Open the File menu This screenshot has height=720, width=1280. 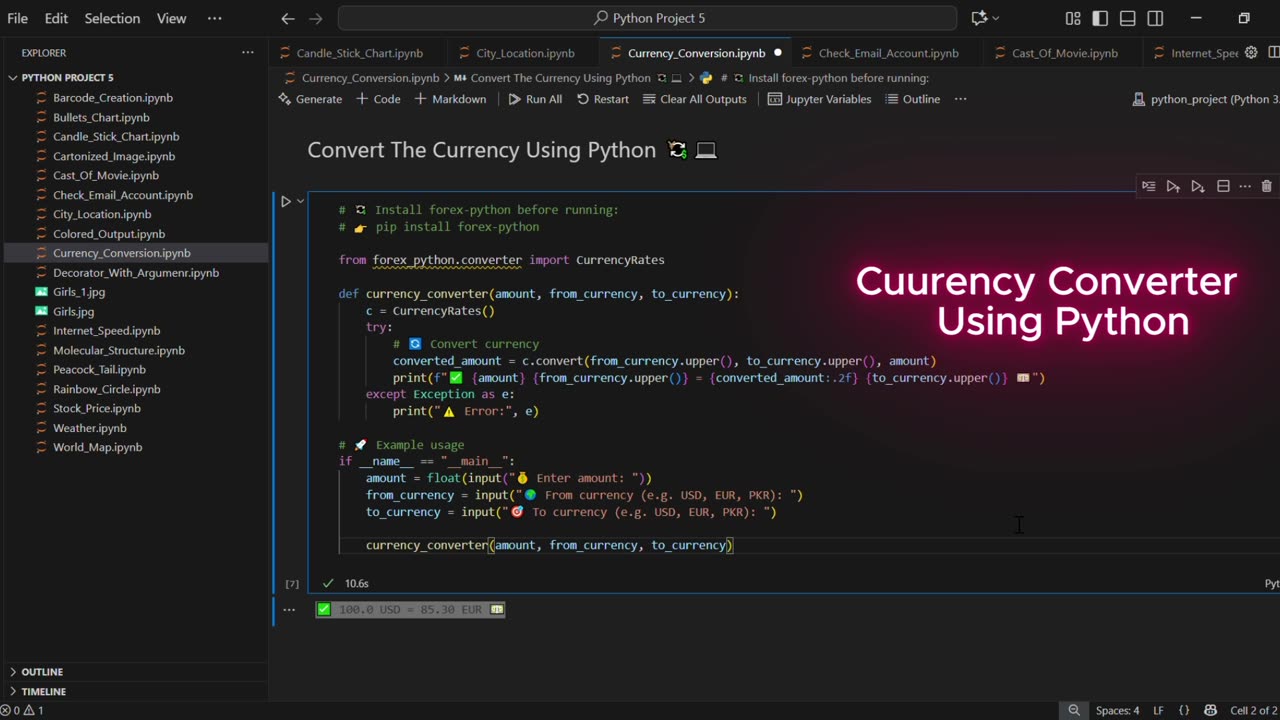pos(18,18)
